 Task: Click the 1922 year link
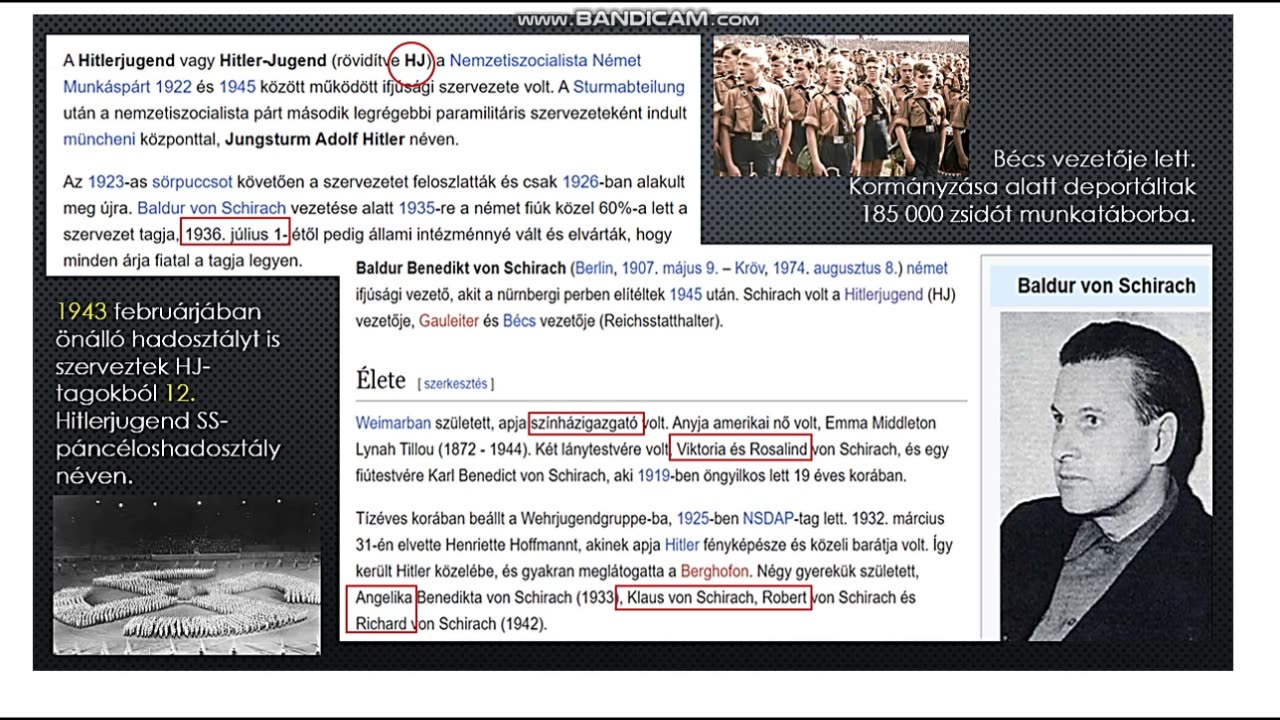click(x=174, y=87)
